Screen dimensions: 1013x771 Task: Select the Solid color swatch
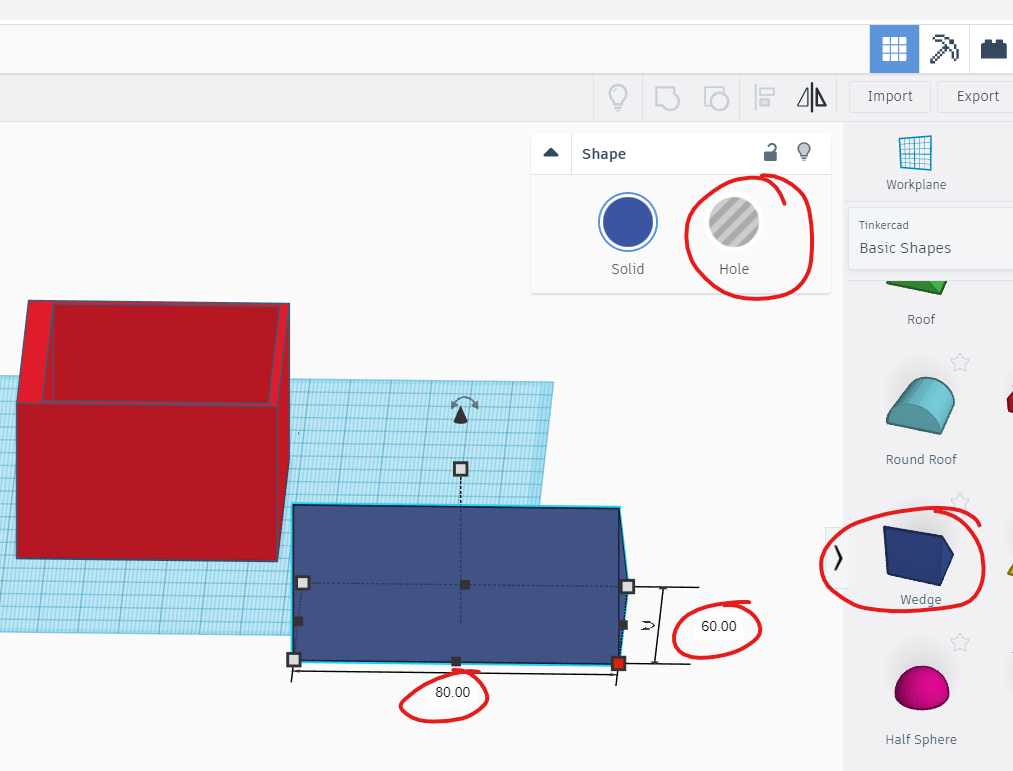(x=628, y=222)
